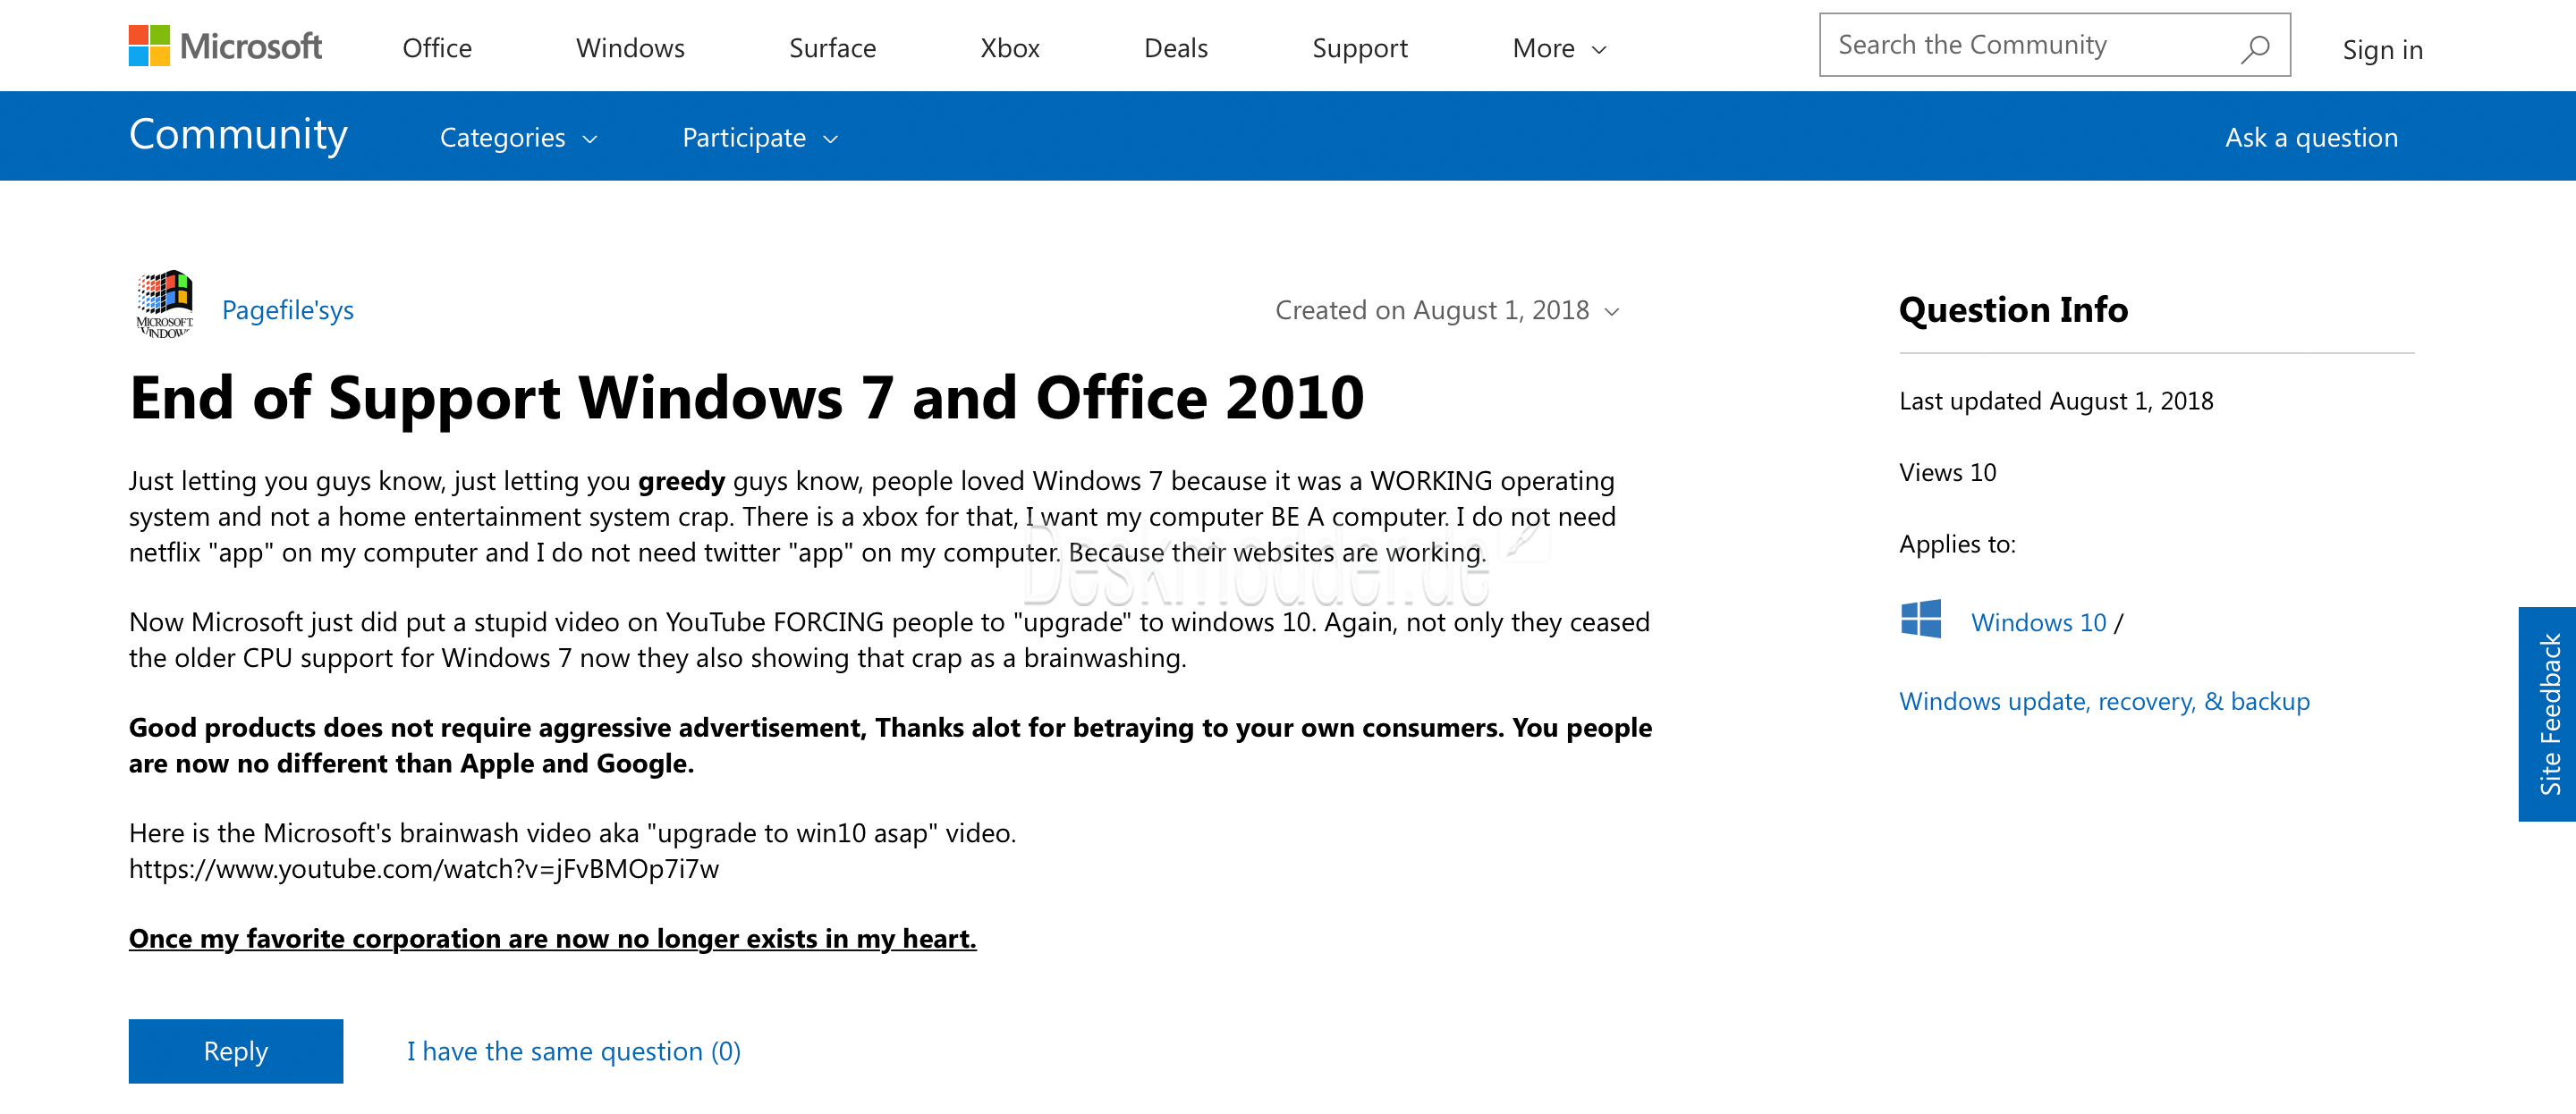Viewport: 2576px width, 1114px height.
Task: Click the Windows update, recovery, & backup link
Action: tap(2105, 698)
